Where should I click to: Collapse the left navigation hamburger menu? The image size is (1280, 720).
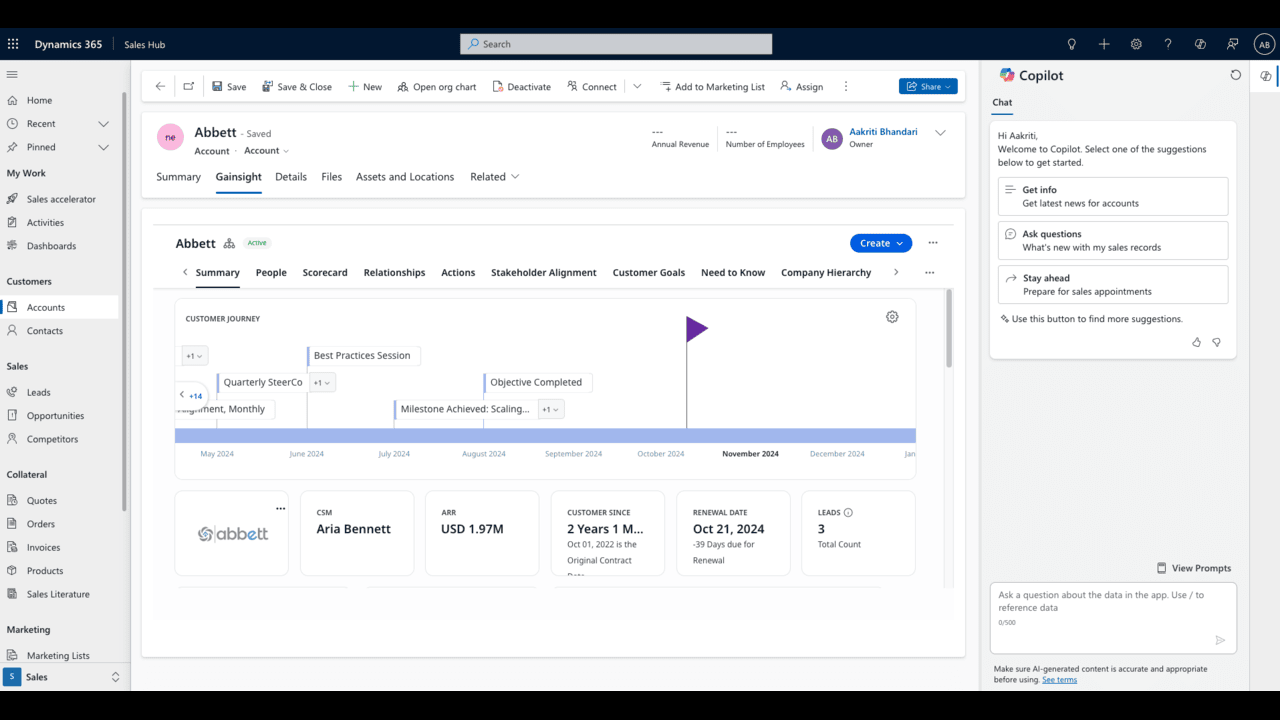13,74
